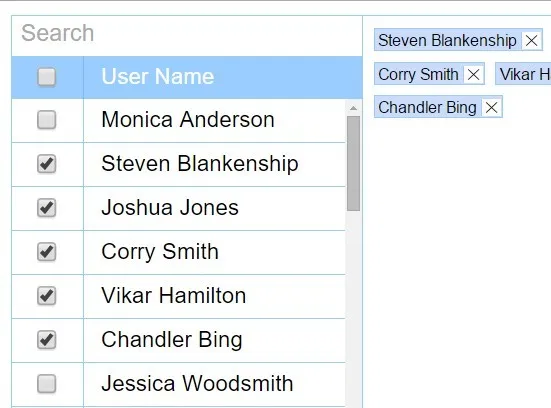The height and width of the screenshot is (408, 551).
Task: Uncheck the Corry Smith checkbox
Action: (46, 252)
